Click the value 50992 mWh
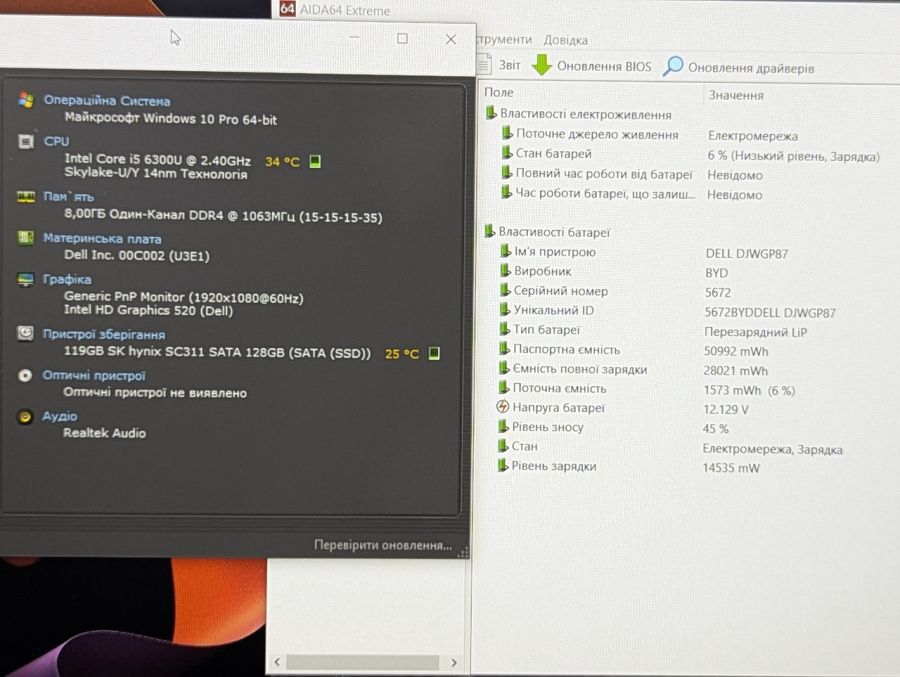The height and width of the screenshot is (677, 900). click(x=736, y=351)
